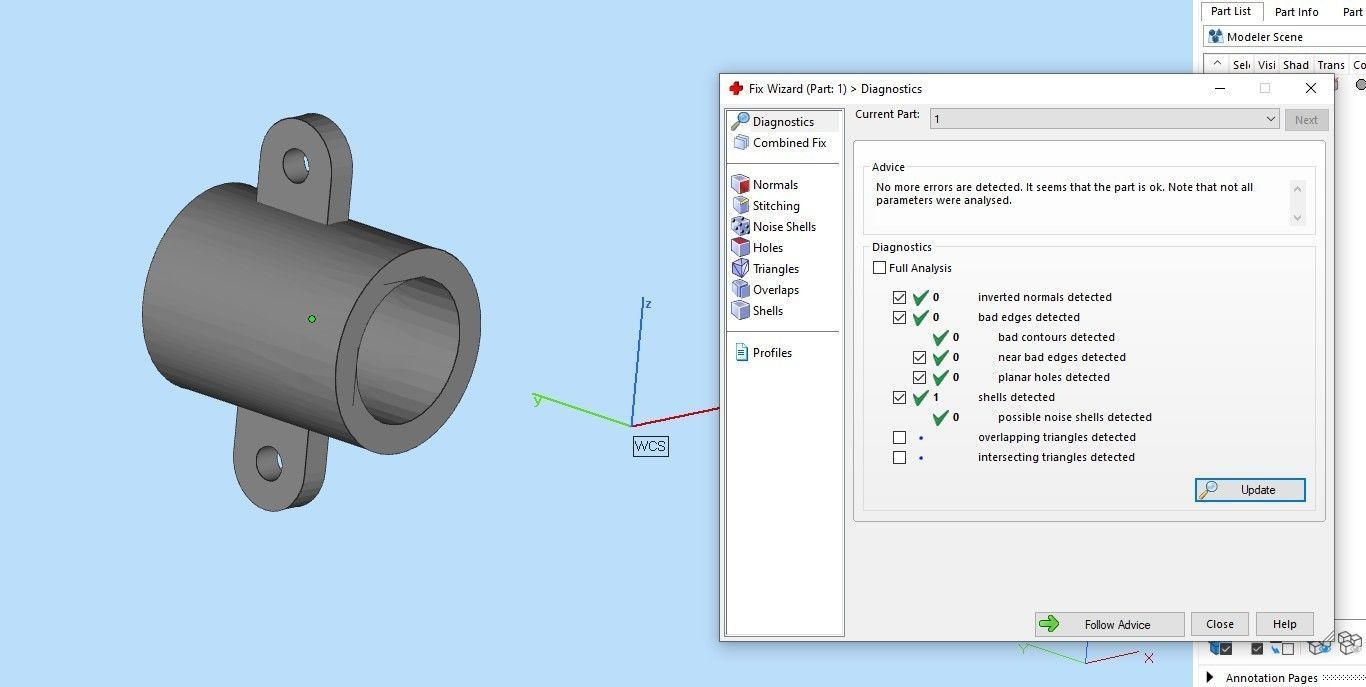Click the Close button in Fix Wizard
The height and width of the screenshot is (687, 1366).
(x=1219, y=624)
